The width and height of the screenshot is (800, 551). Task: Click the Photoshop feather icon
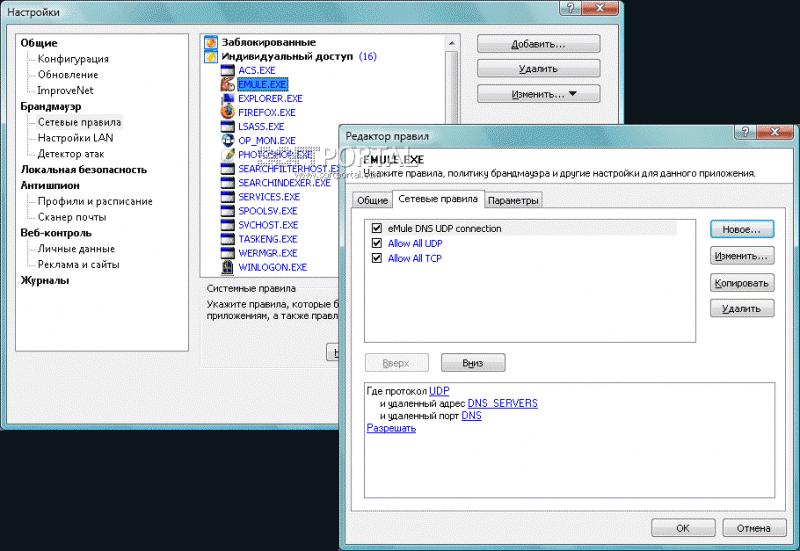pyautogui.click(x=228, y=155)
